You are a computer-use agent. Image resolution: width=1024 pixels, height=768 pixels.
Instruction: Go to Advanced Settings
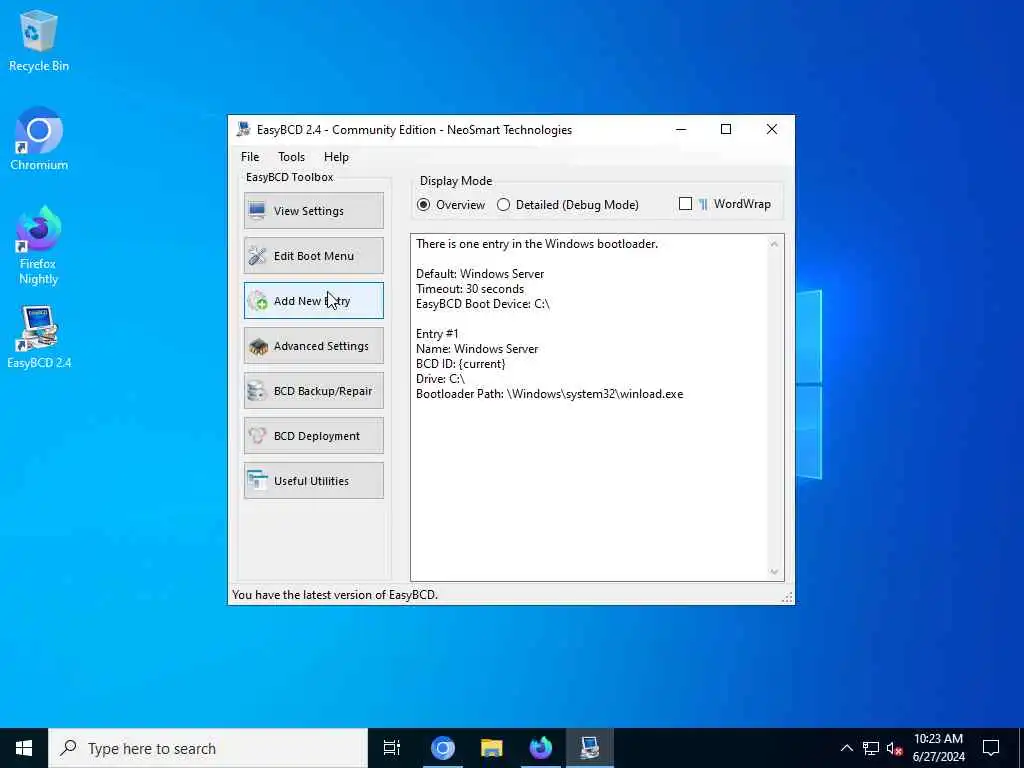pos(313,345)
